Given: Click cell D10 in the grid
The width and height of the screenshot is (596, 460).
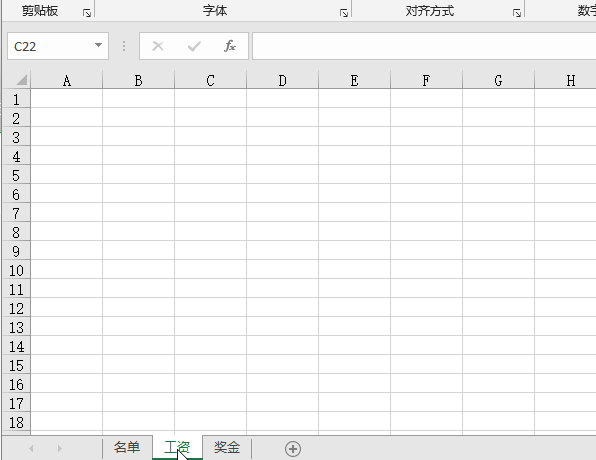Looking at the screenshot, I should point(282,270).
